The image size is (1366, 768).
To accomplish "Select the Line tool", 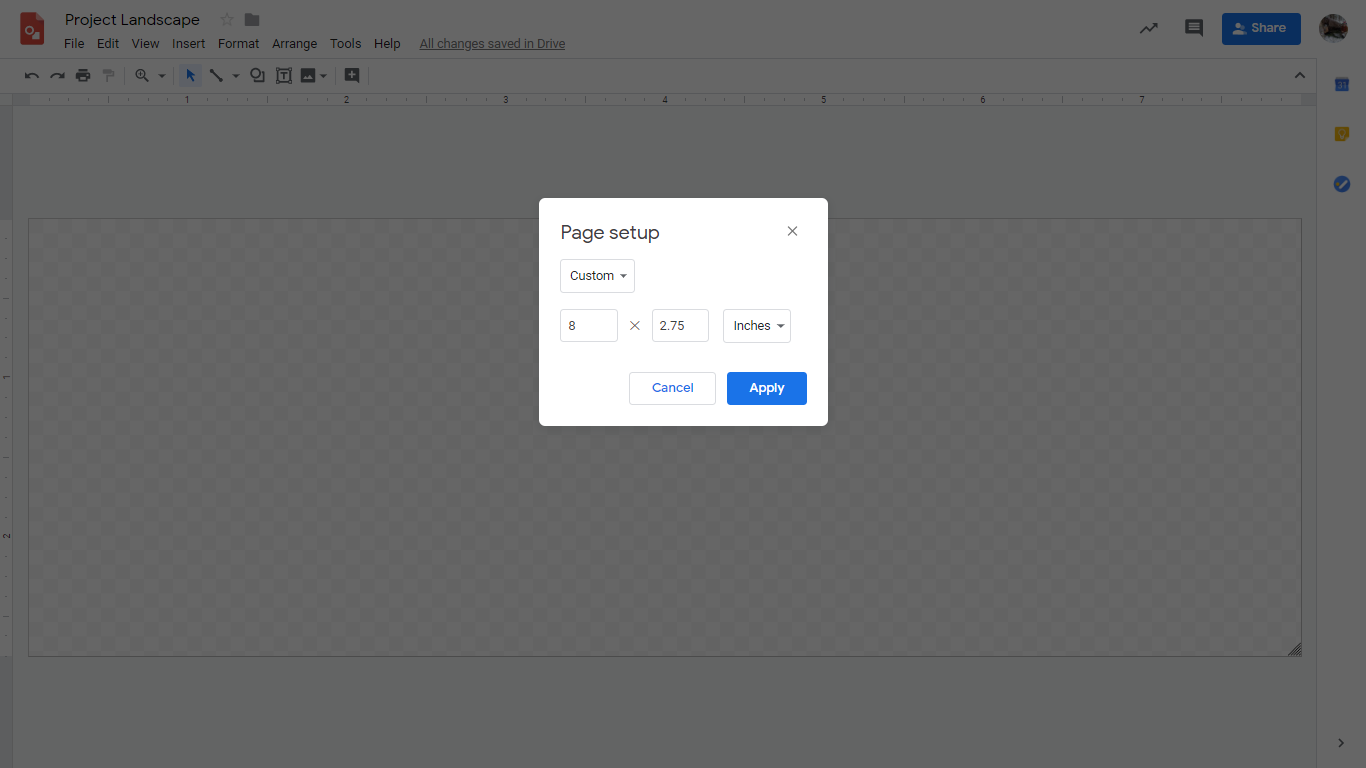I will pos(218,75).
